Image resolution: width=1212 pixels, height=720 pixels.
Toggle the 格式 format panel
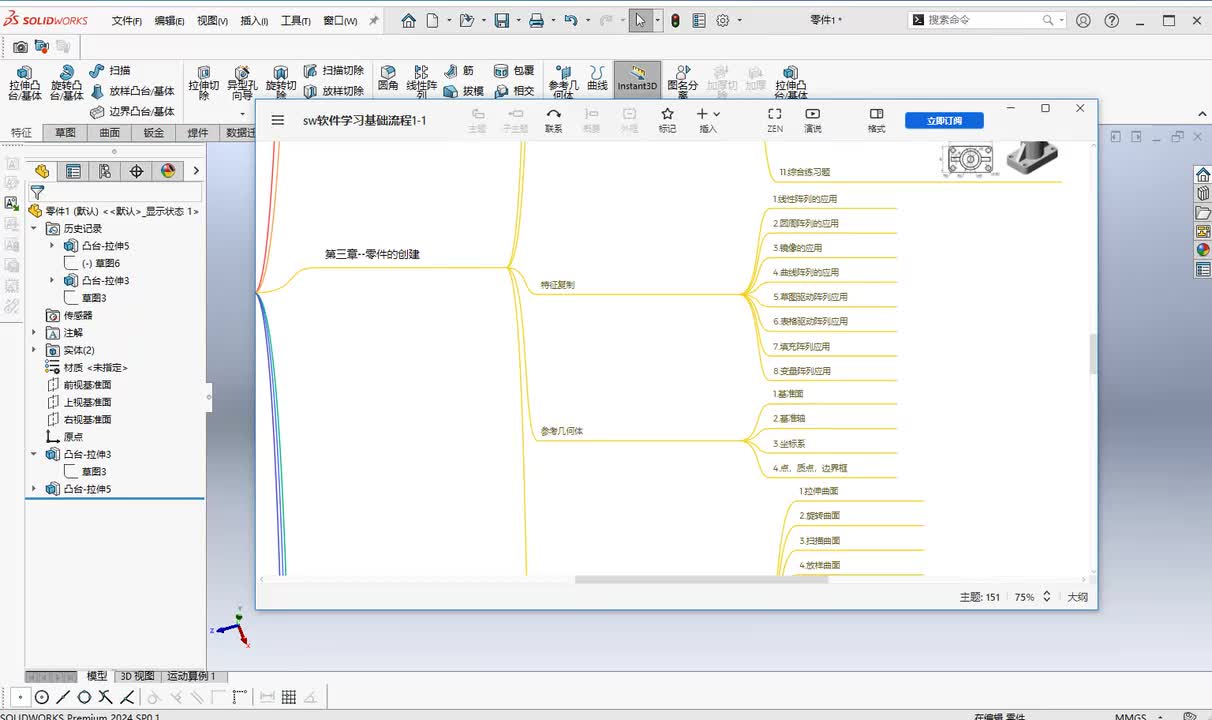pyautogui.click(x=876, y=119)
